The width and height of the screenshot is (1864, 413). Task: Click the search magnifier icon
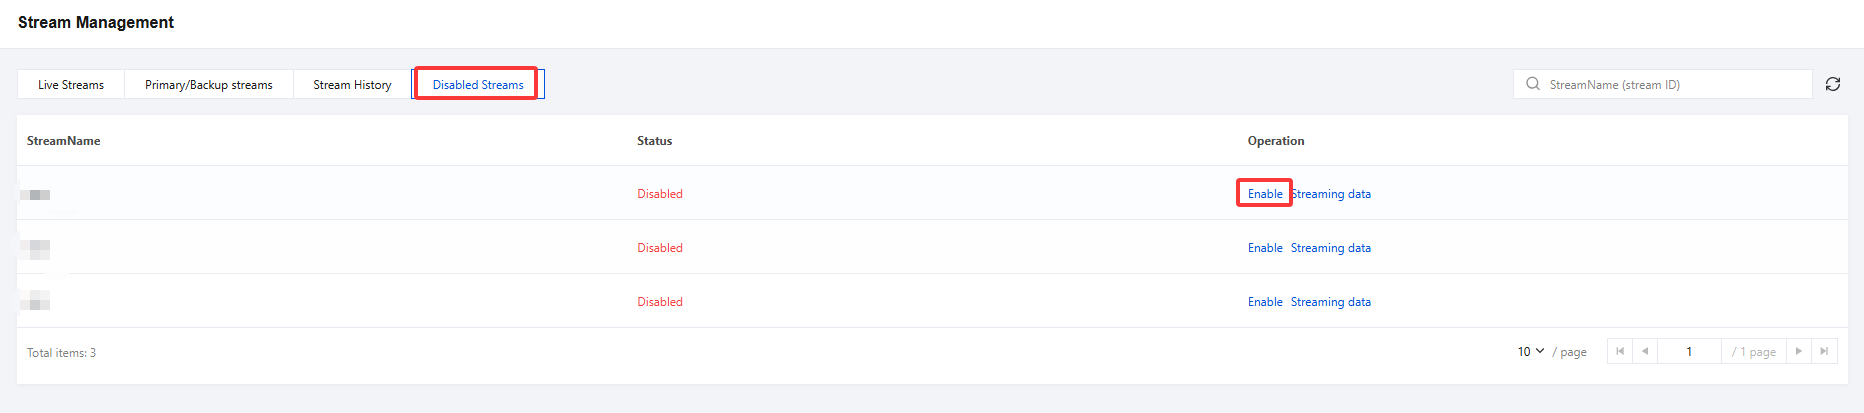coord(1533,84)
